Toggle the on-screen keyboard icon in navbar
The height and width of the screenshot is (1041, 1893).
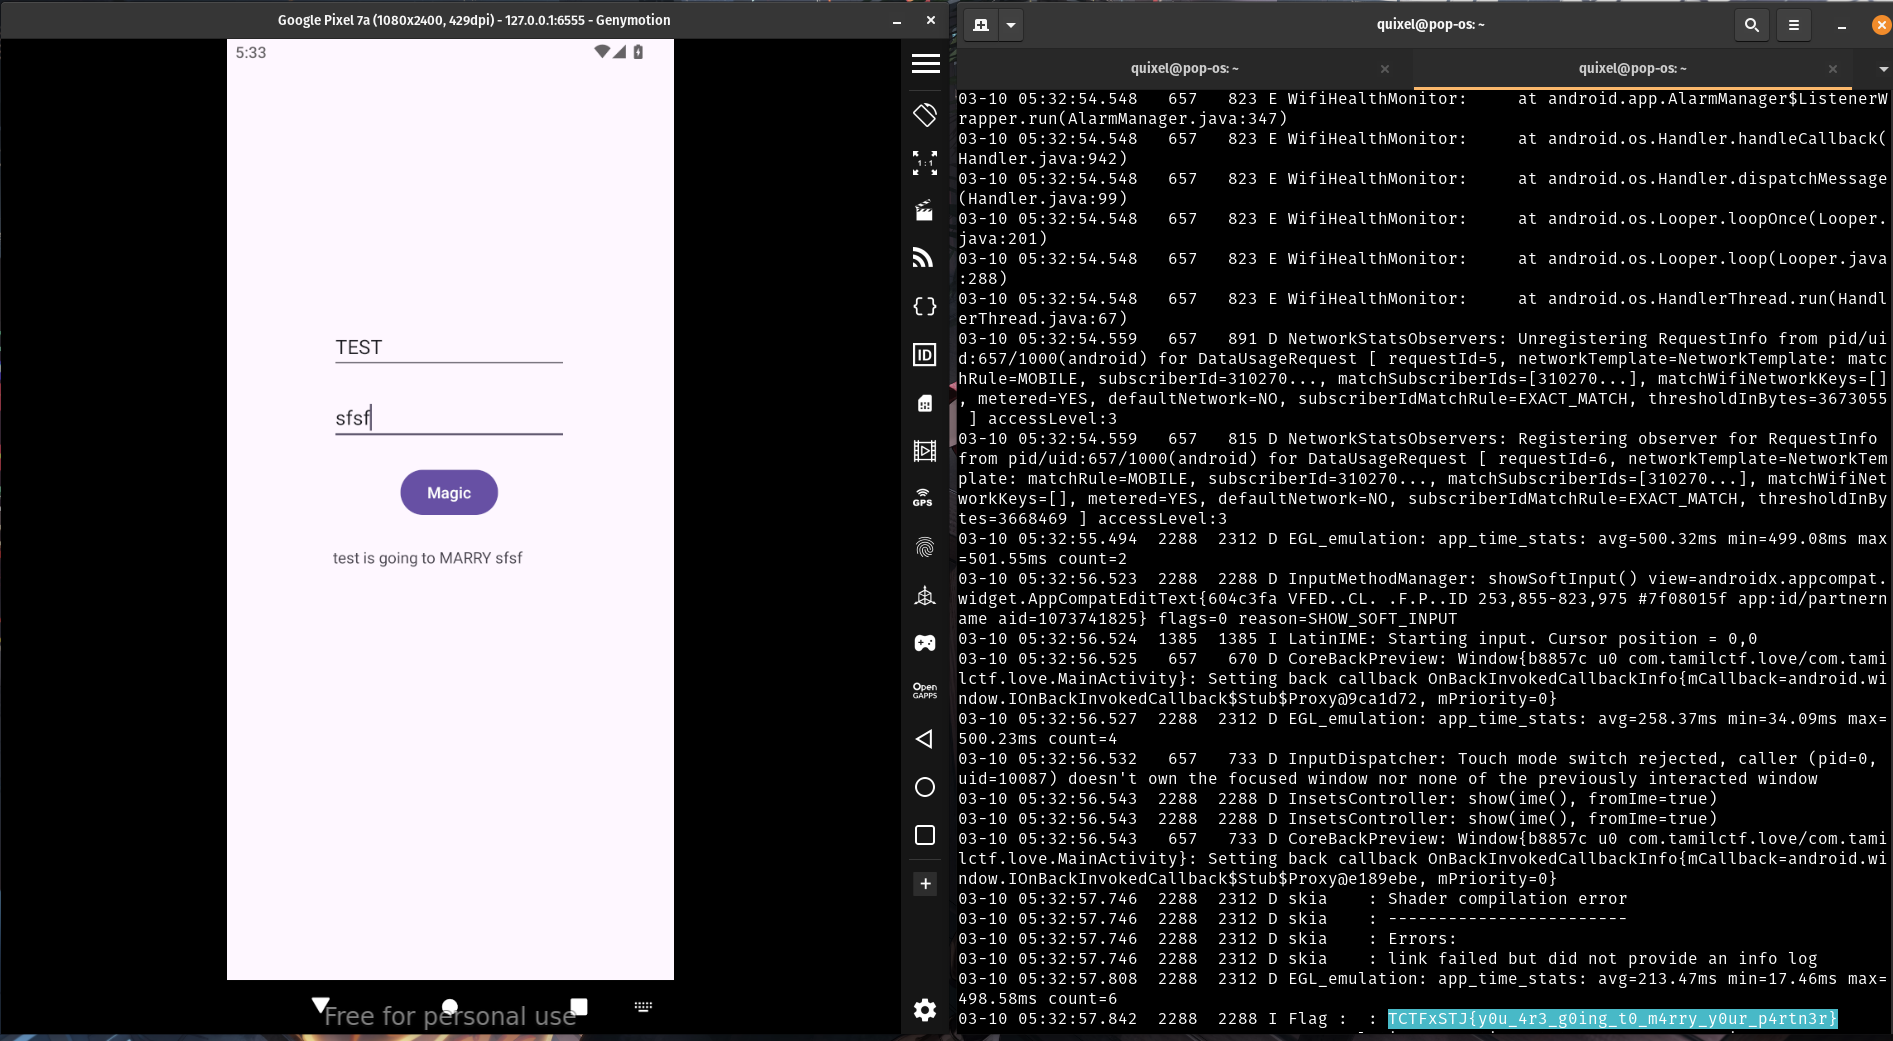[x=643, y=1007]
